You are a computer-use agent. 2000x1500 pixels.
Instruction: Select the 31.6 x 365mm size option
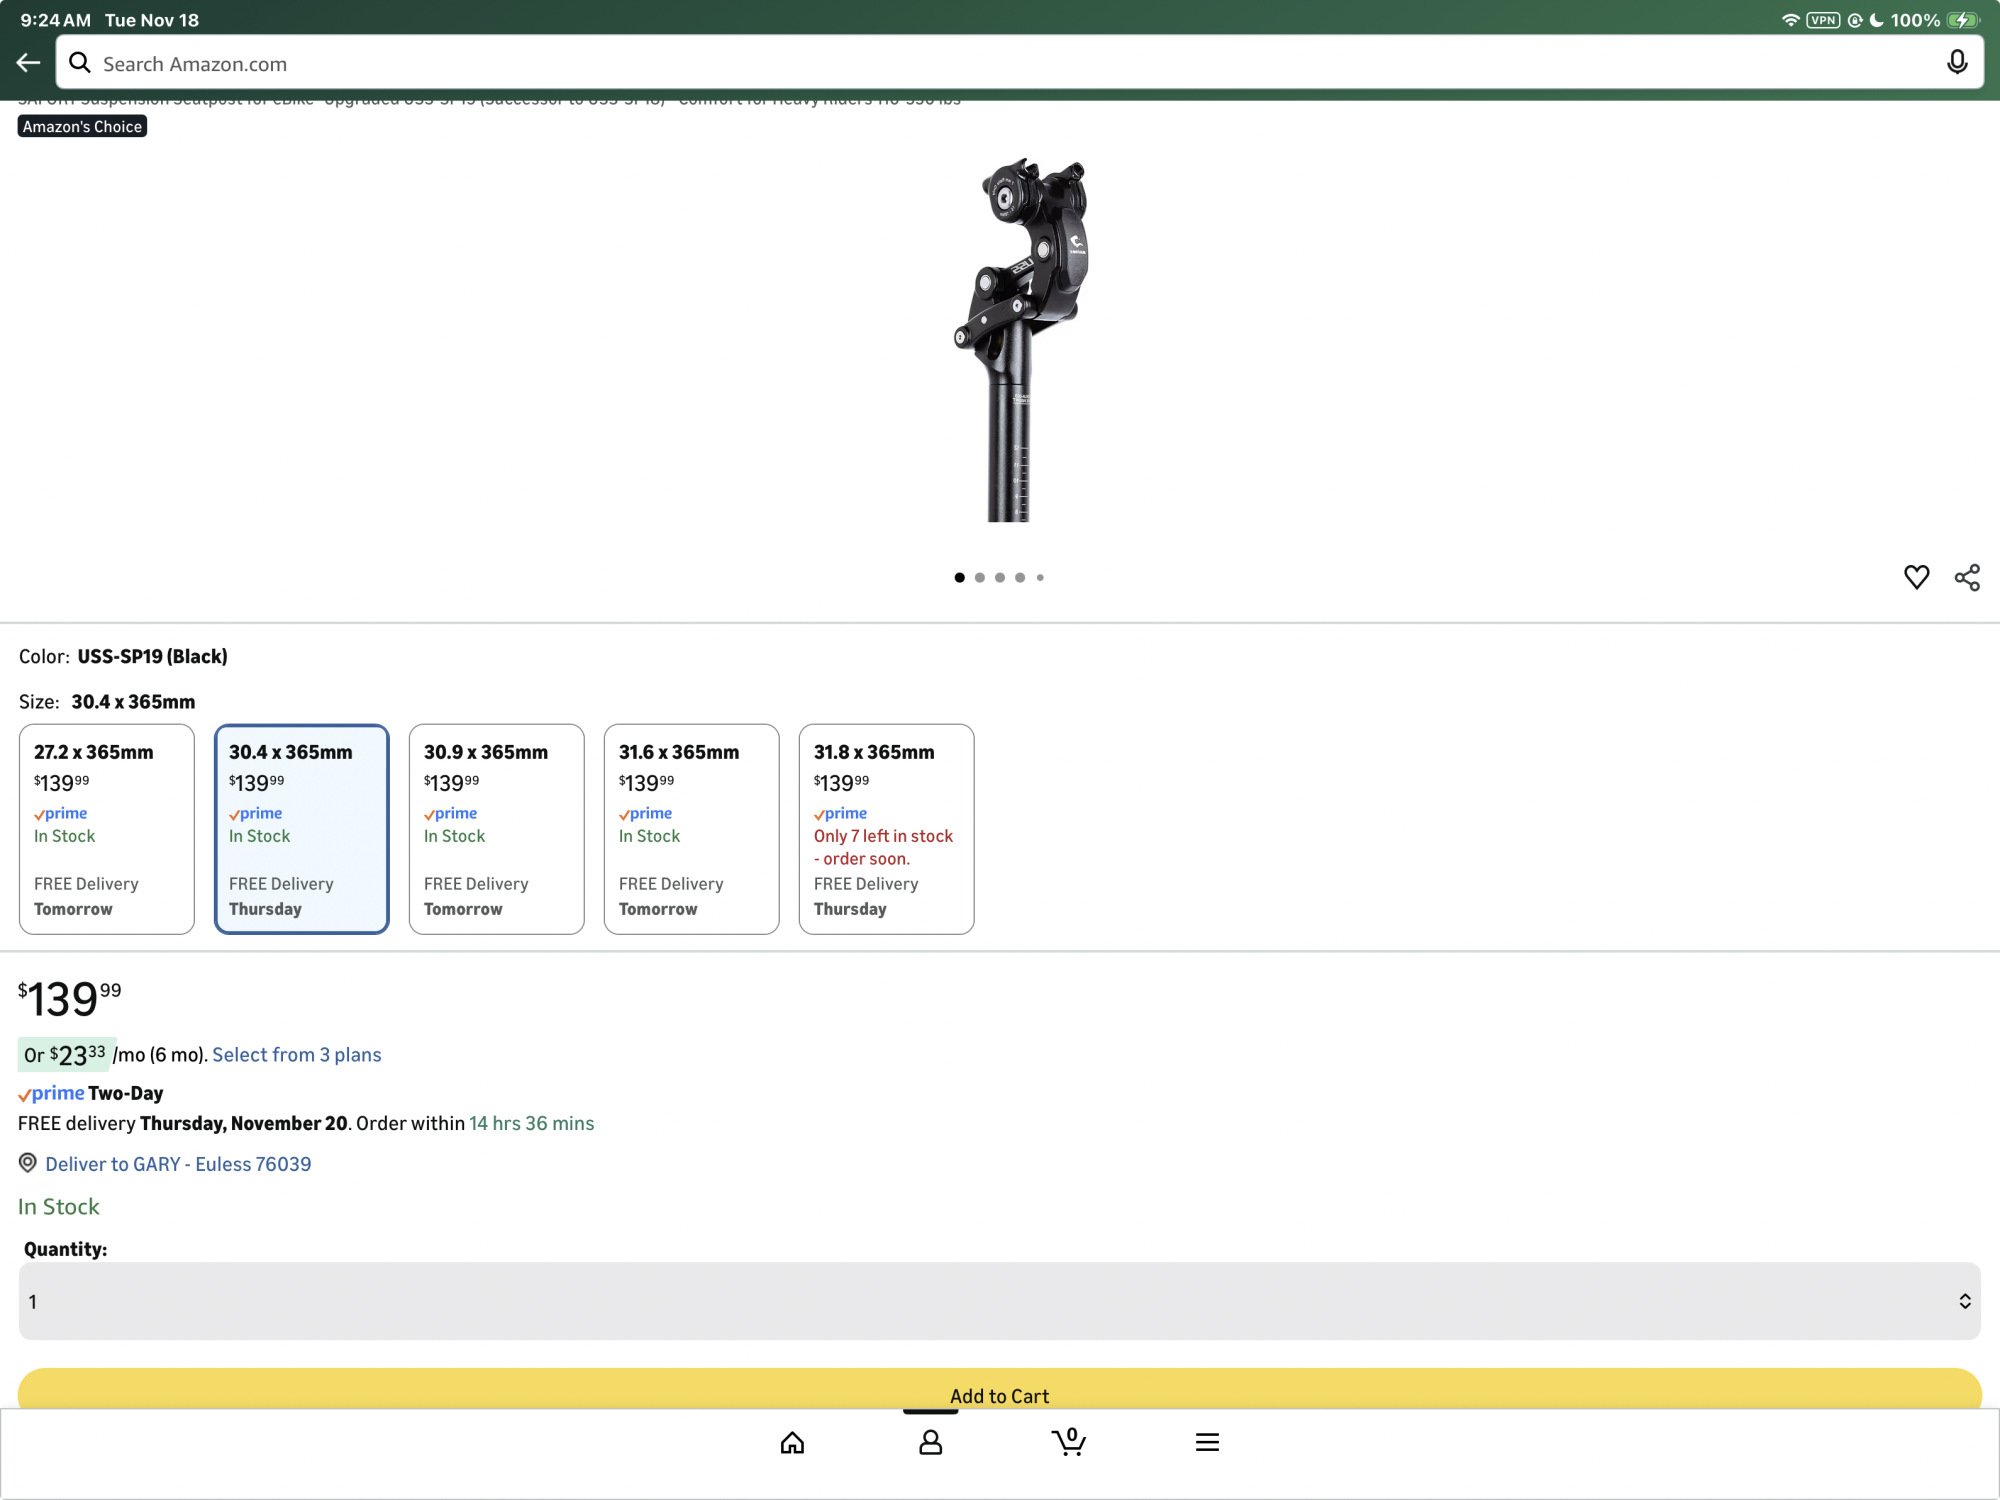click(x=691, y=829)
